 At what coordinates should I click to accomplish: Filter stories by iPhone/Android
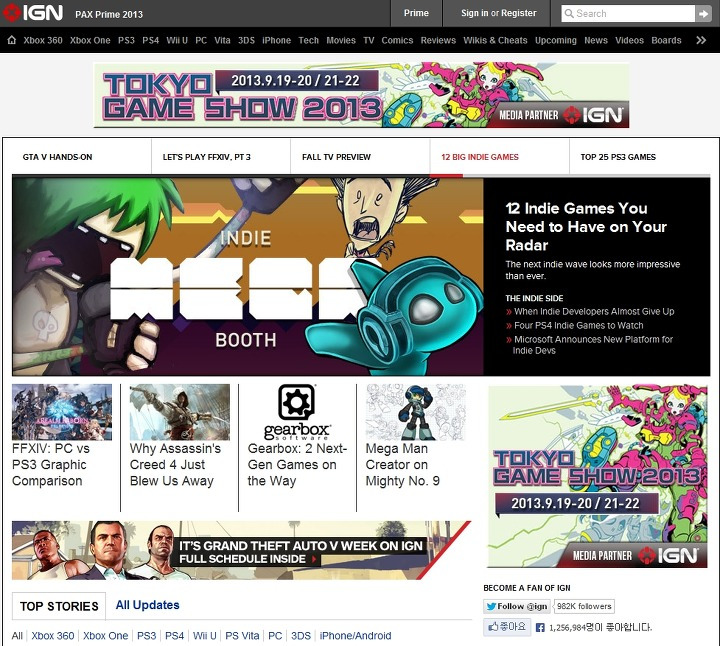(x=355, y=636)
